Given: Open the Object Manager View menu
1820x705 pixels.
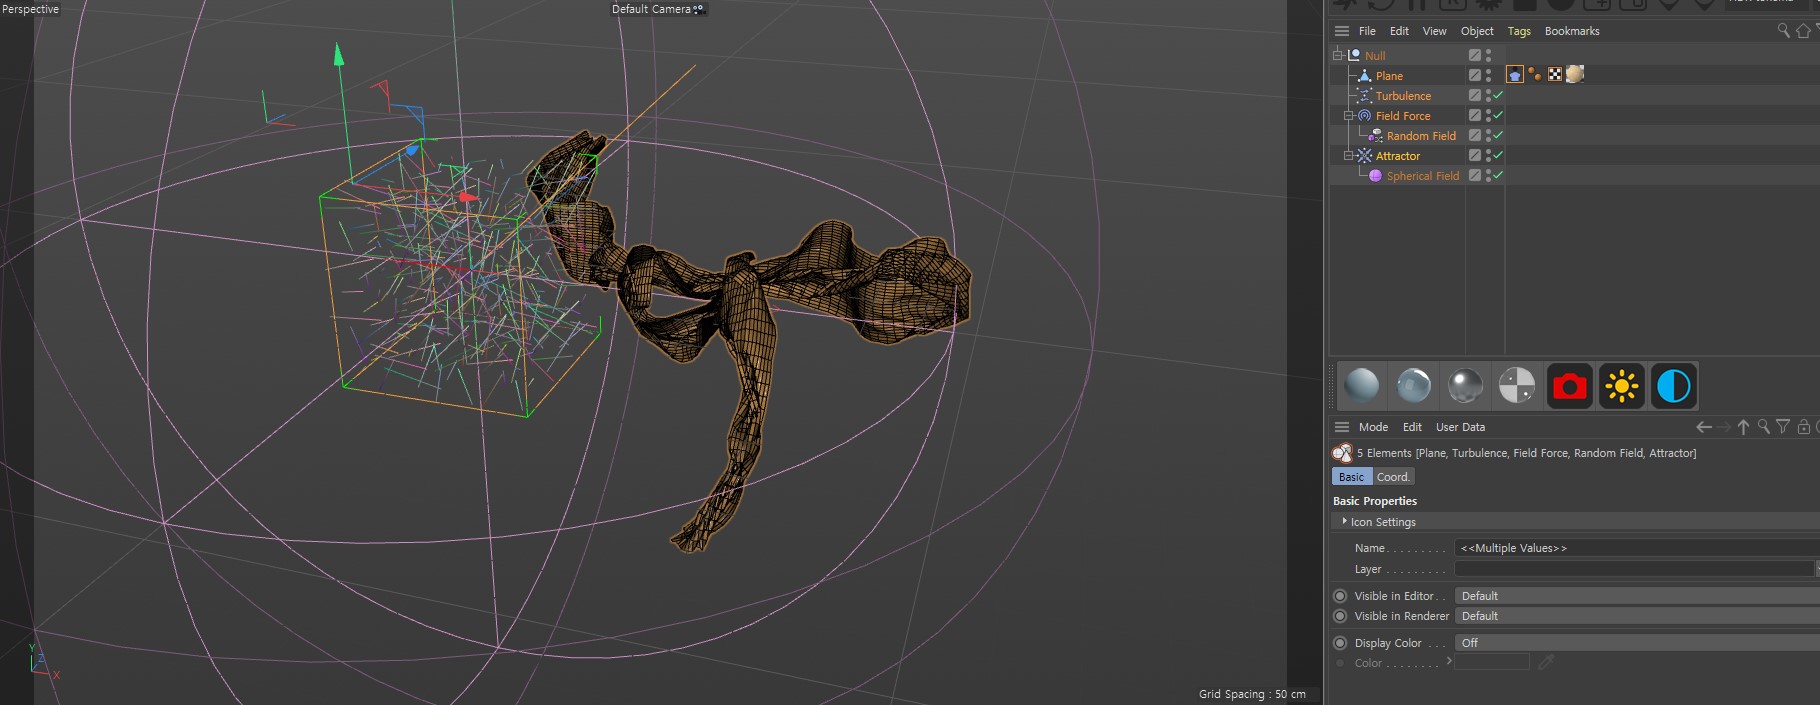Looking at the screenshot, I should [x=1434, y=31].
